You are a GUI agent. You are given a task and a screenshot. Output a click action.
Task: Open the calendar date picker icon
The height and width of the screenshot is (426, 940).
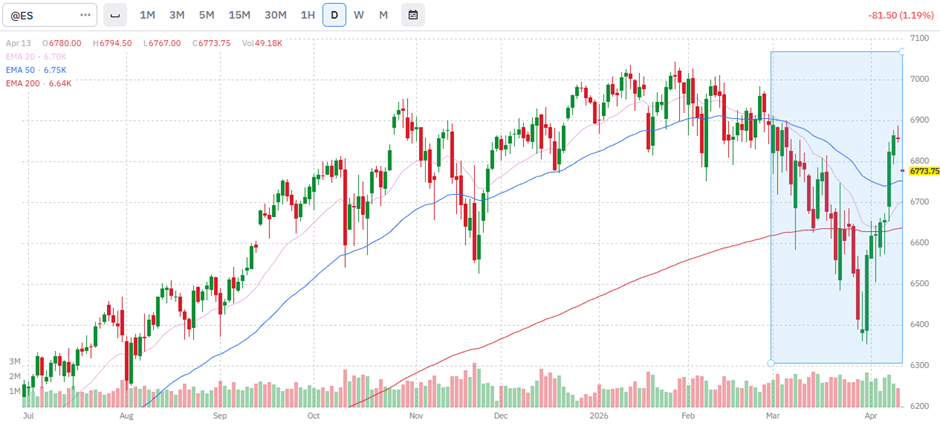coord(413,15)
